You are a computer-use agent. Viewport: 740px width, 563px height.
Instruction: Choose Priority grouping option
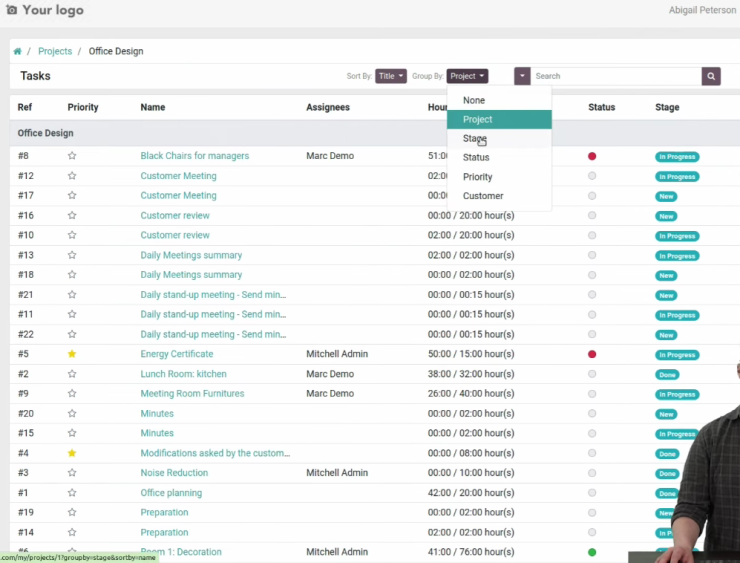(499, 177)
